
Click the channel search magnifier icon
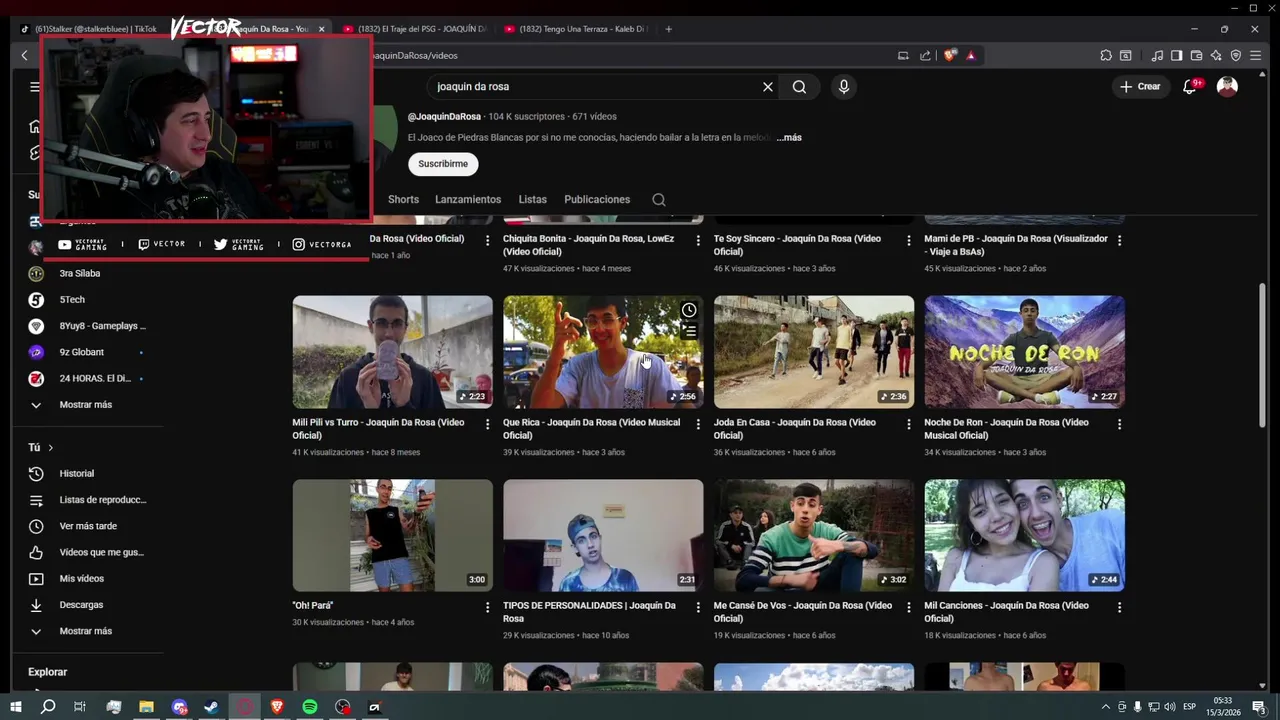coord(659,200)
